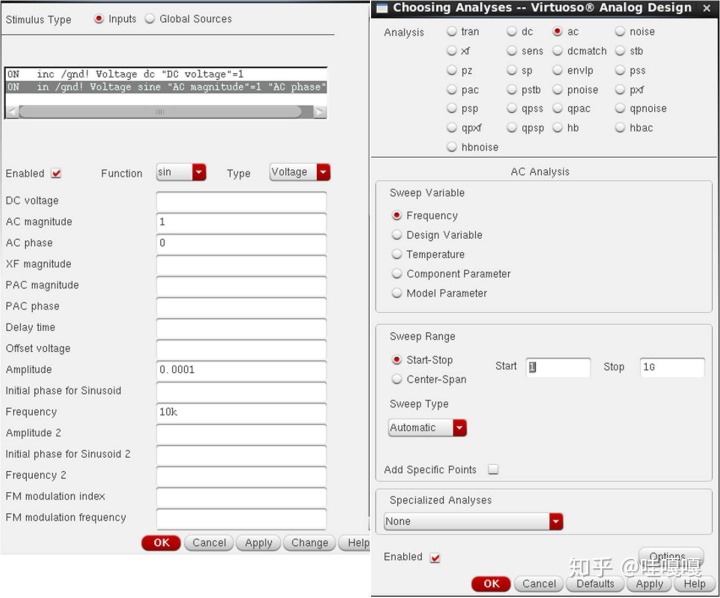
Task: Cancel the Choosing Analyses window
Action: point(539,584)
